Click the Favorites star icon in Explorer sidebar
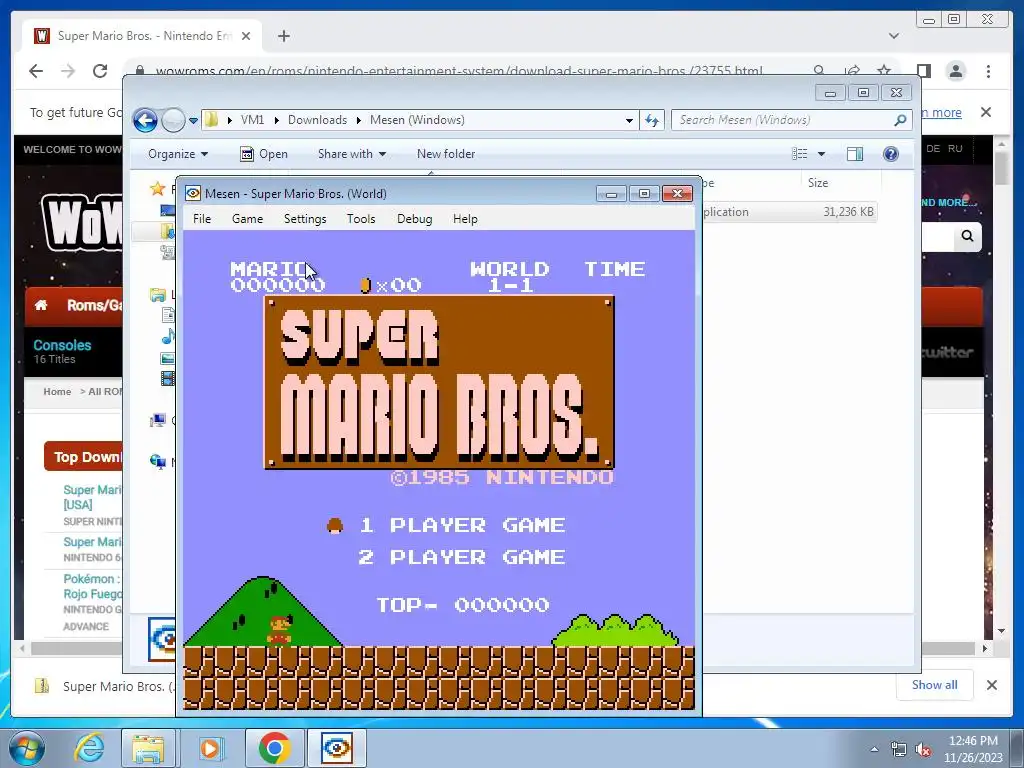The image size is (1024, 768). click(157, 189)
